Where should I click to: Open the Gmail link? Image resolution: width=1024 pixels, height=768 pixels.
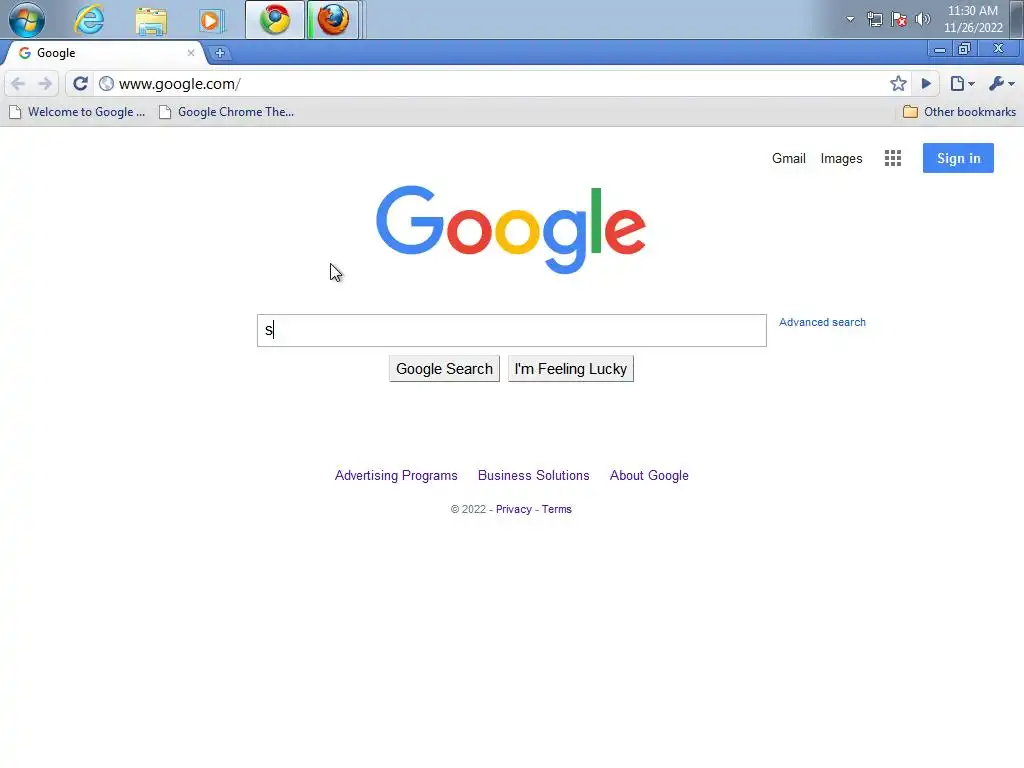pyautogui.click(x=789, y=159)
